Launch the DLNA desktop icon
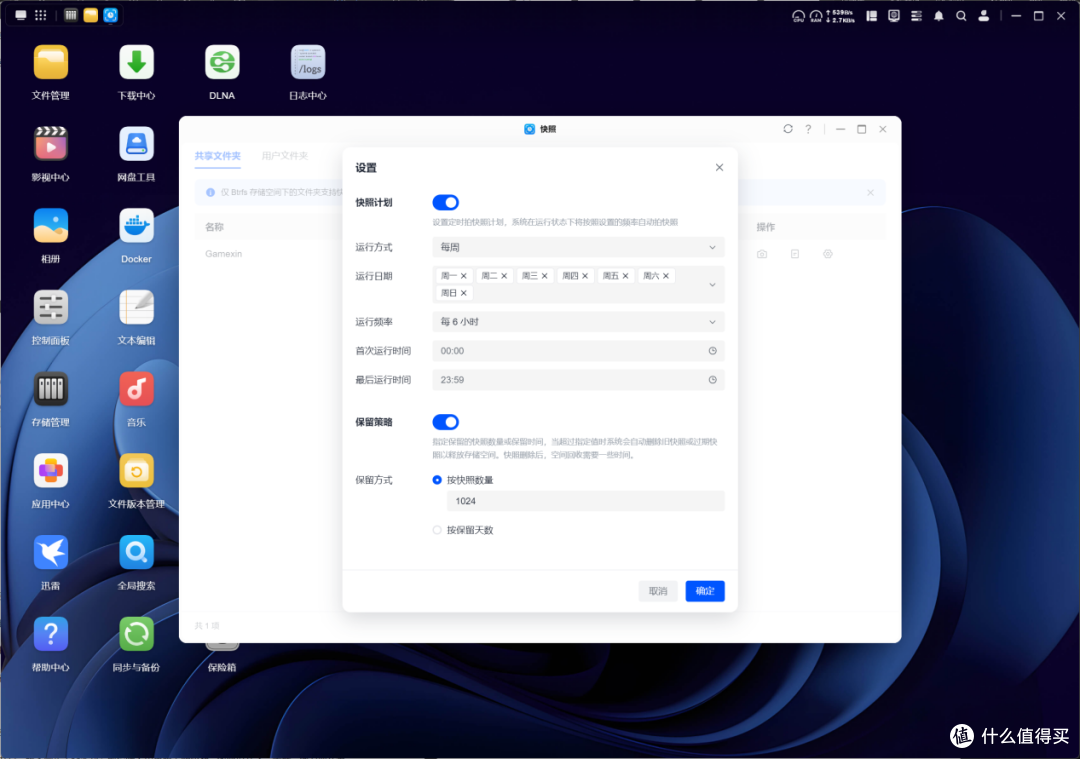This screenshot has height=759, width=1080. (x=222, y=63)
